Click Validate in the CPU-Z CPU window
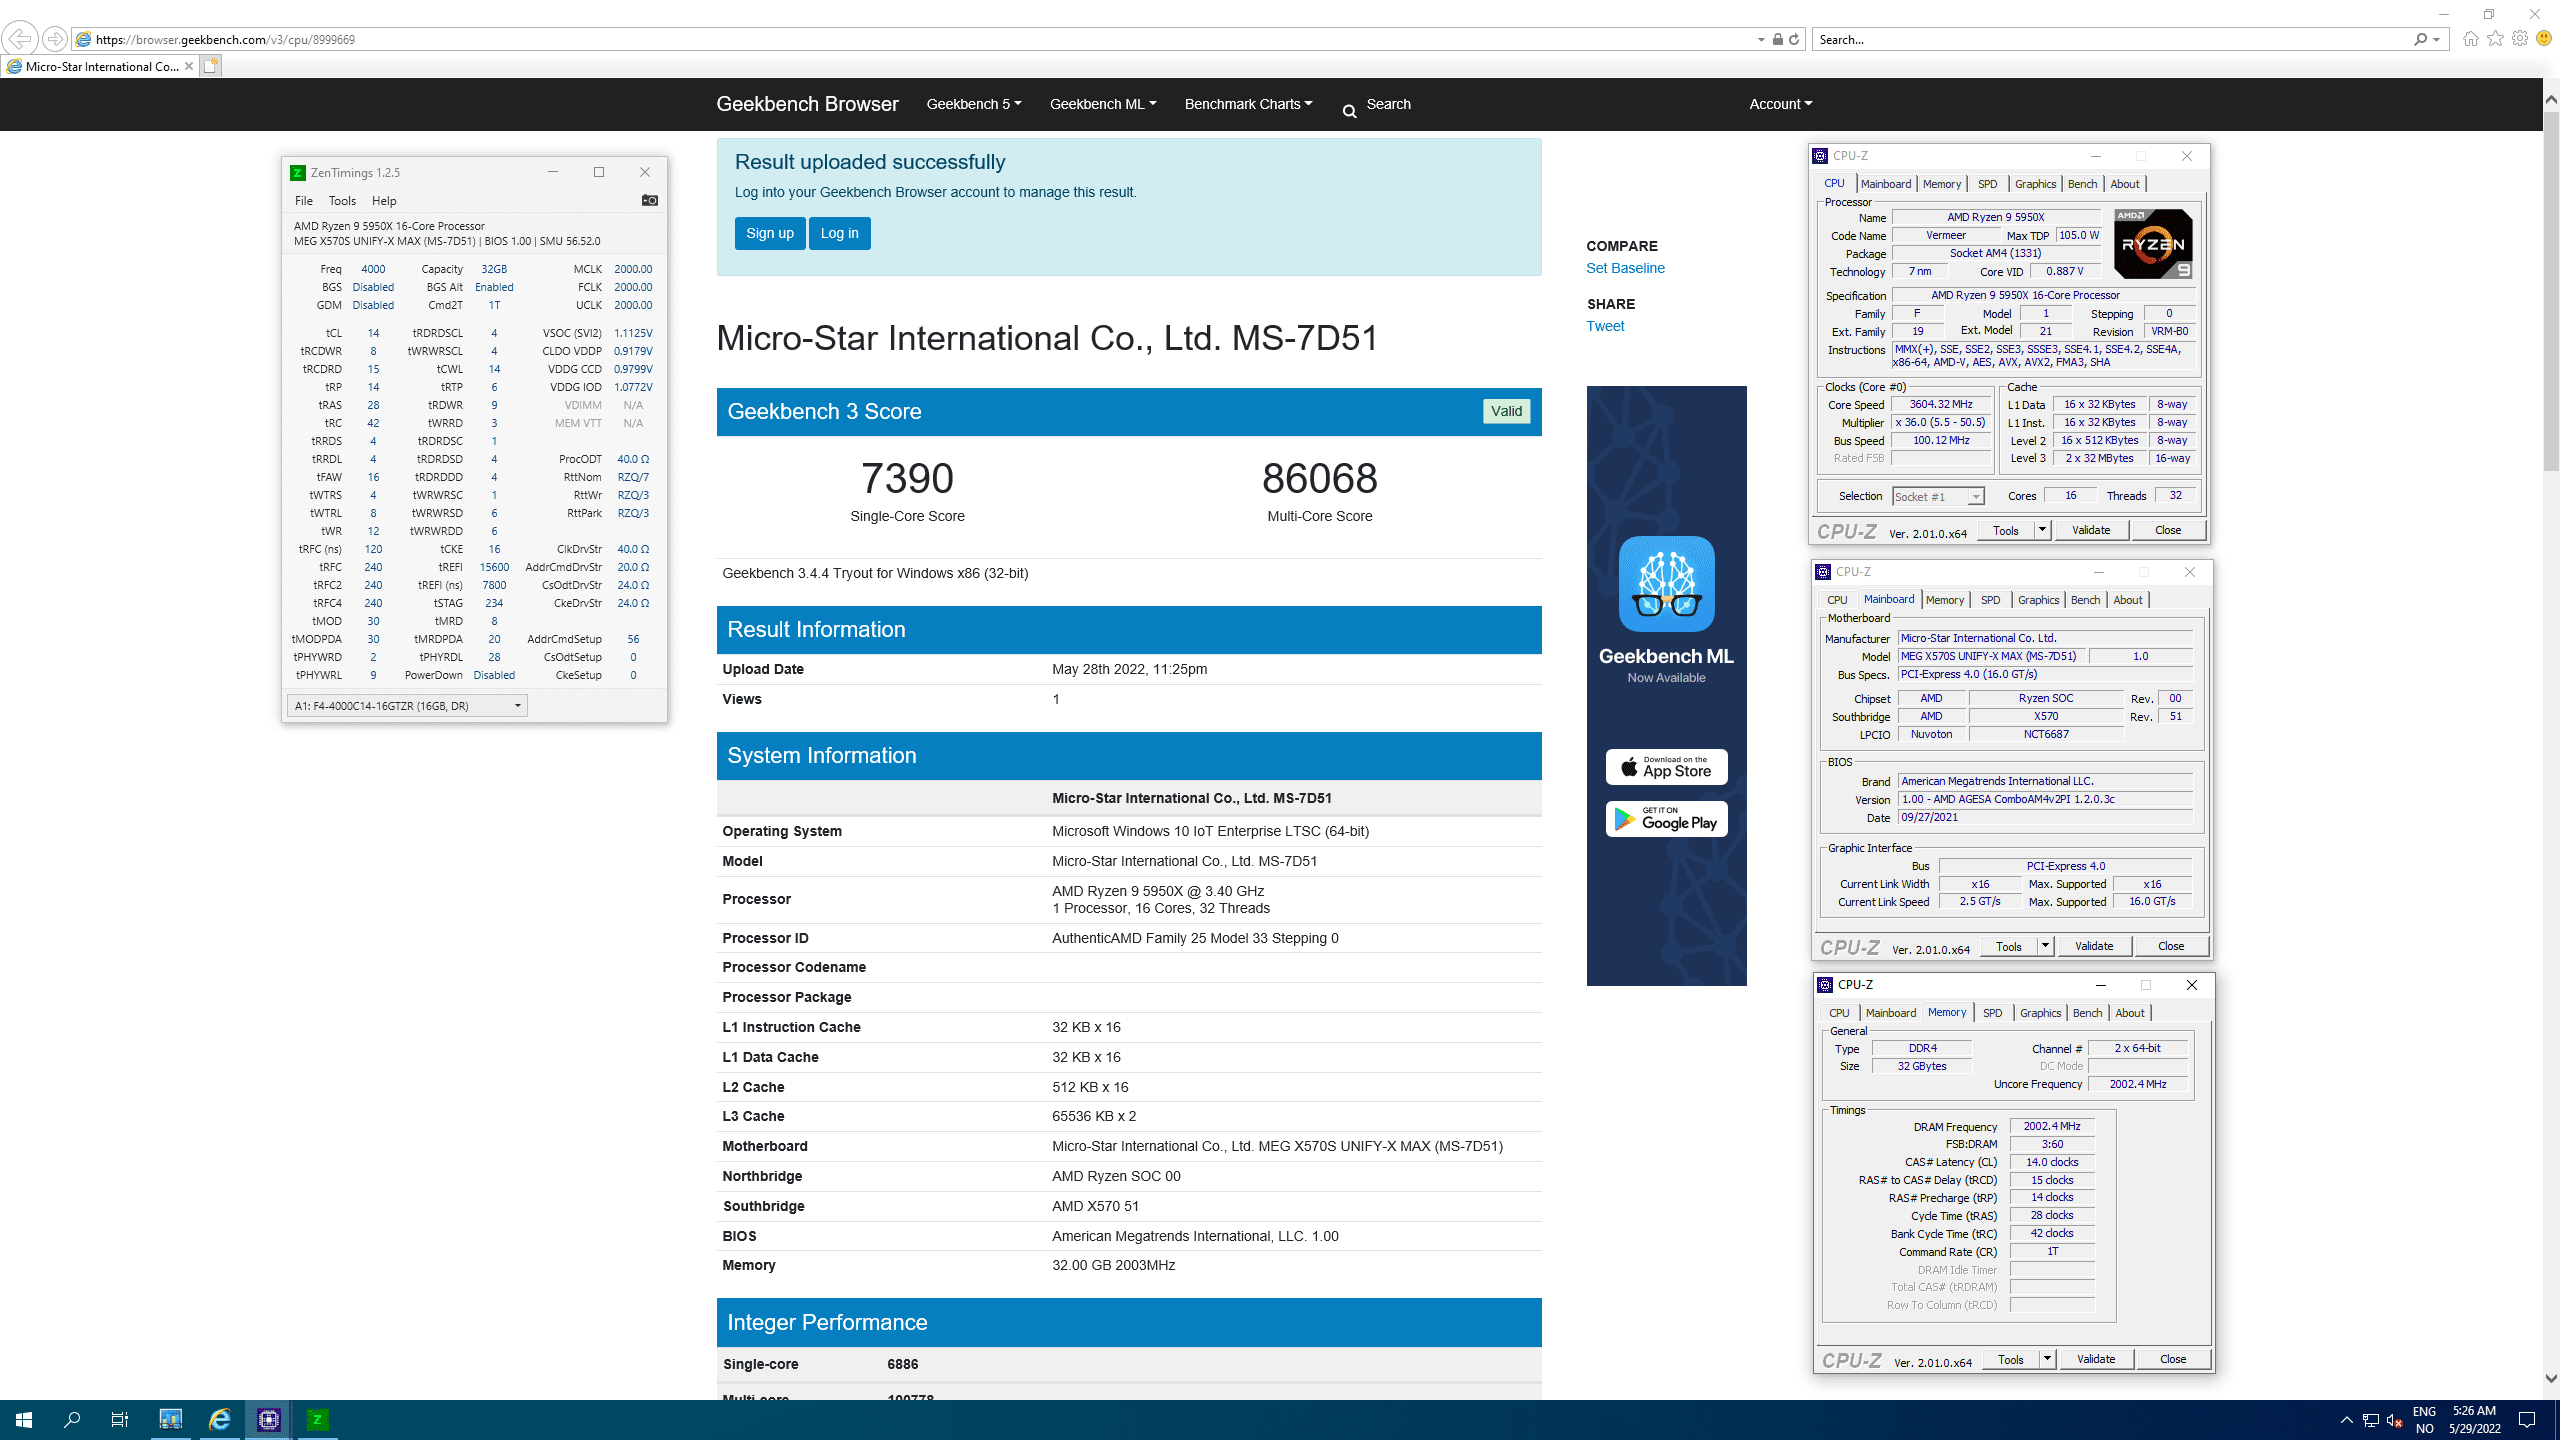 click(x=2090, y=530)
